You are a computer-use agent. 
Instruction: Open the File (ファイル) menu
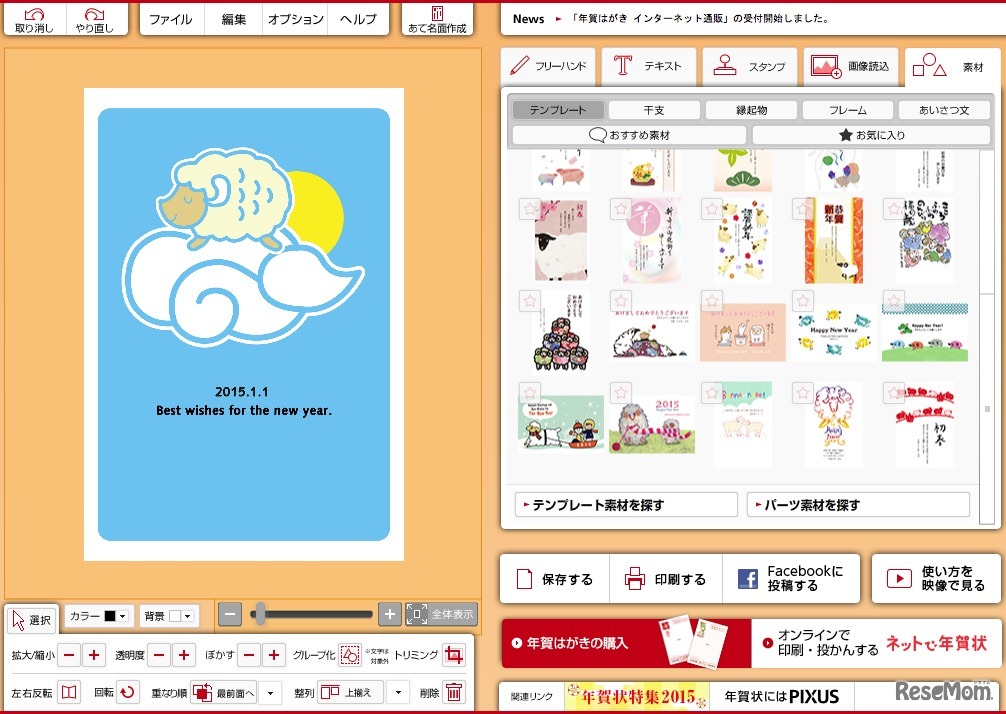coord(173,20)
